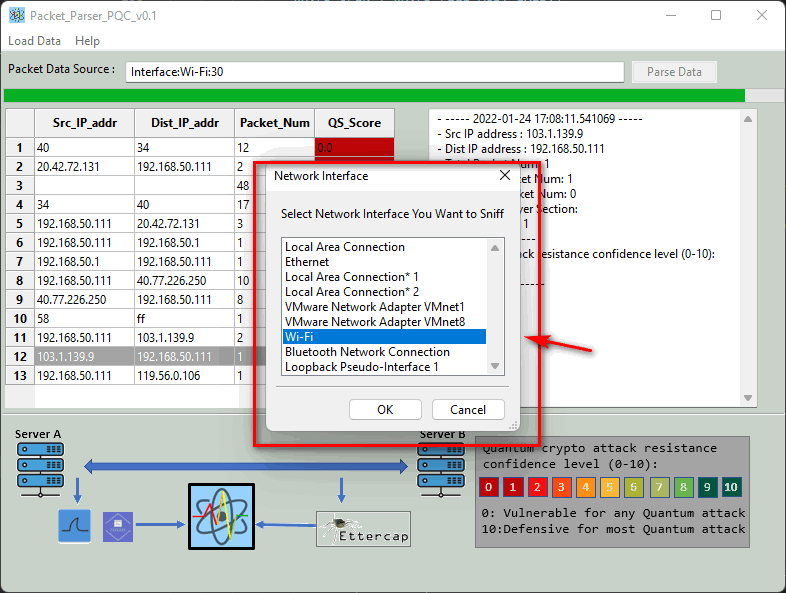786x593 pixels.
Task: Choose VMware Network Adapter VMnet8
Action: (x=384, y=322)
